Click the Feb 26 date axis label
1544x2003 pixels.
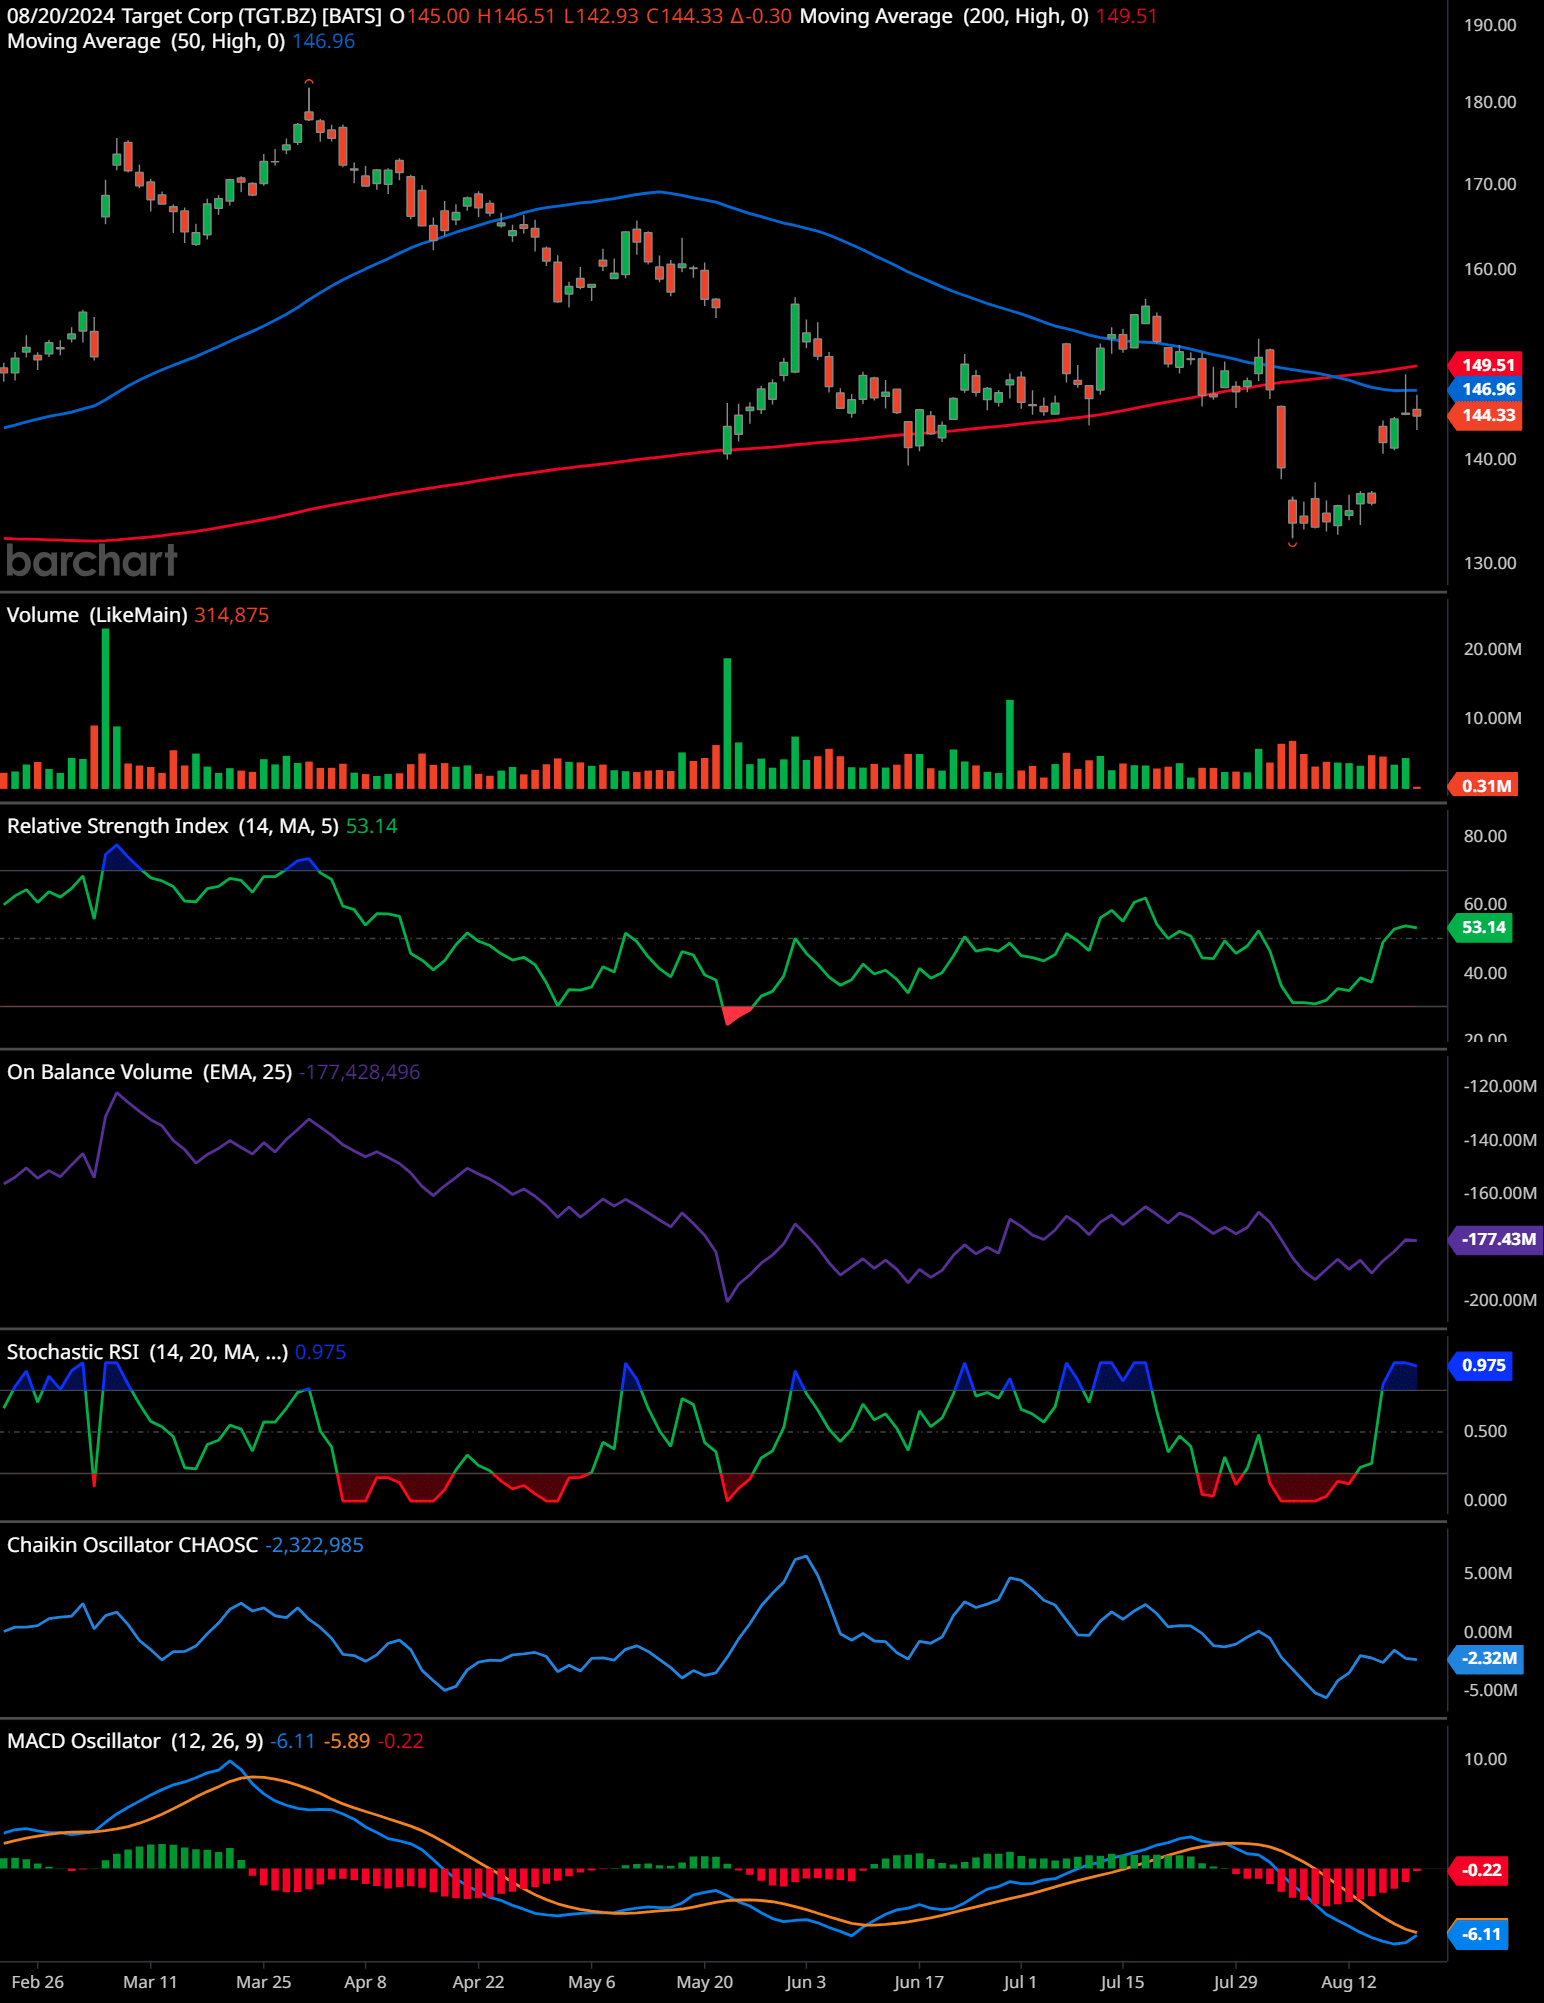[x=38, y=1982]
